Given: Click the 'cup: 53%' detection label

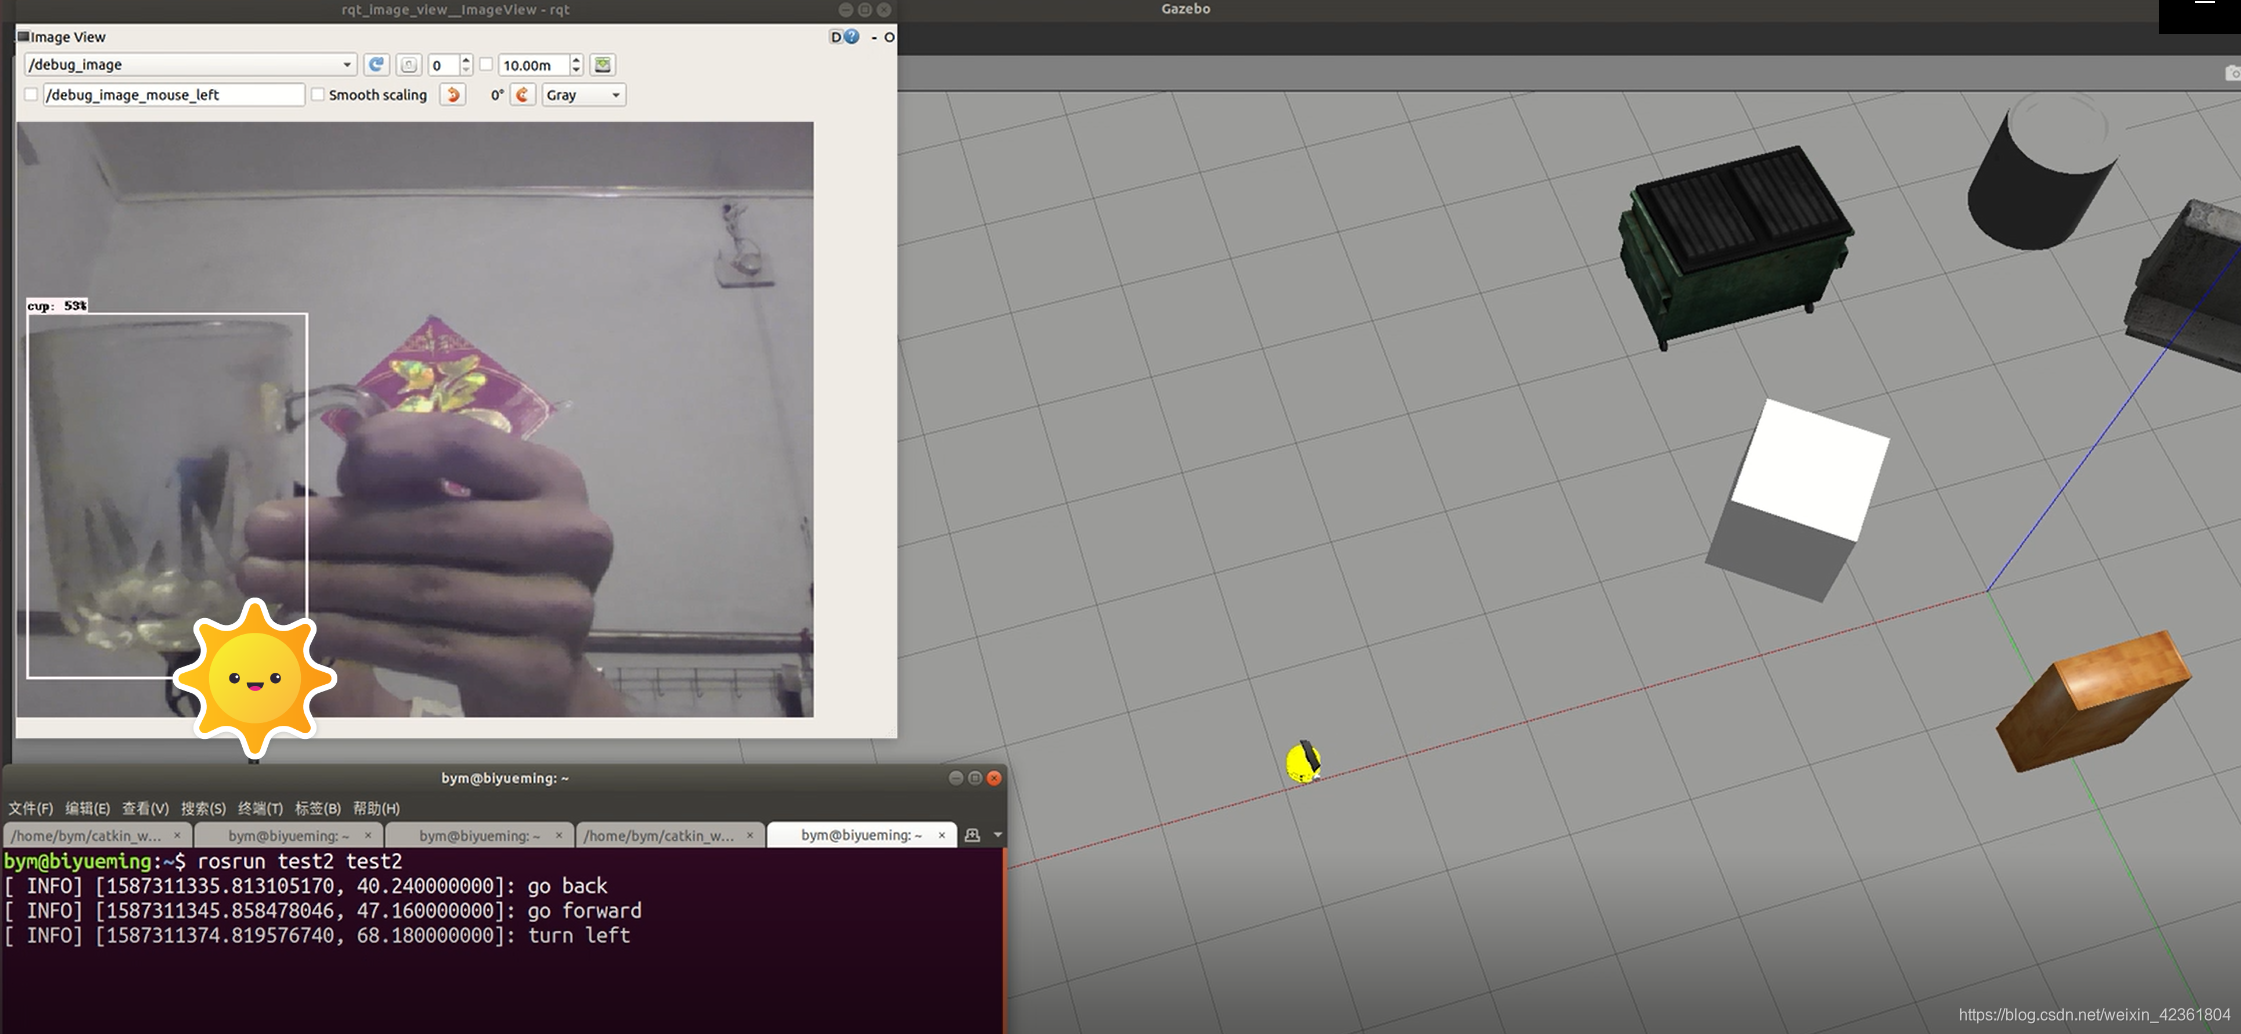Looking at the screenshot, I should pos(57,306).
